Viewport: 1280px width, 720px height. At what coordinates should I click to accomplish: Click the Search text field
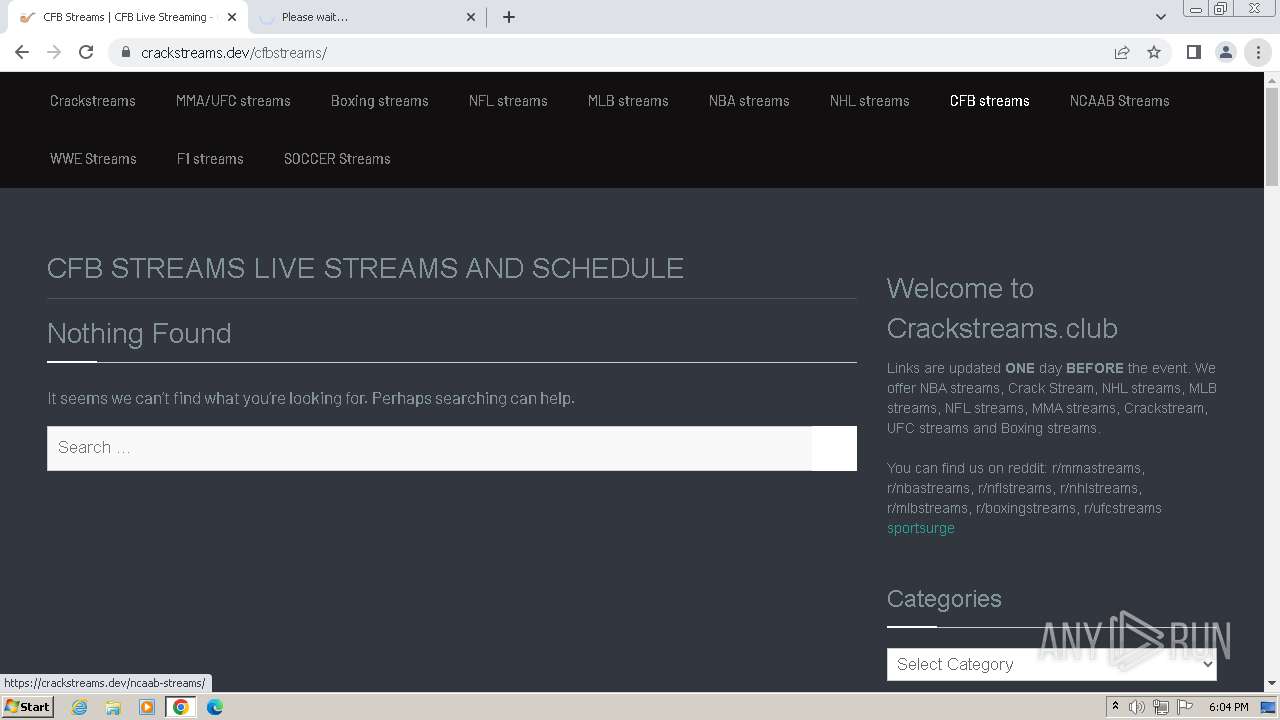coord(430,448)
